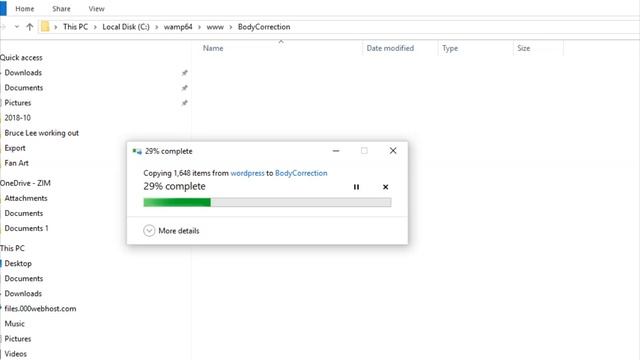Image resolution: width=640 pixels, height=360 pixels.
Task: Open Downloads under Quick access
Action: [23, 73]
